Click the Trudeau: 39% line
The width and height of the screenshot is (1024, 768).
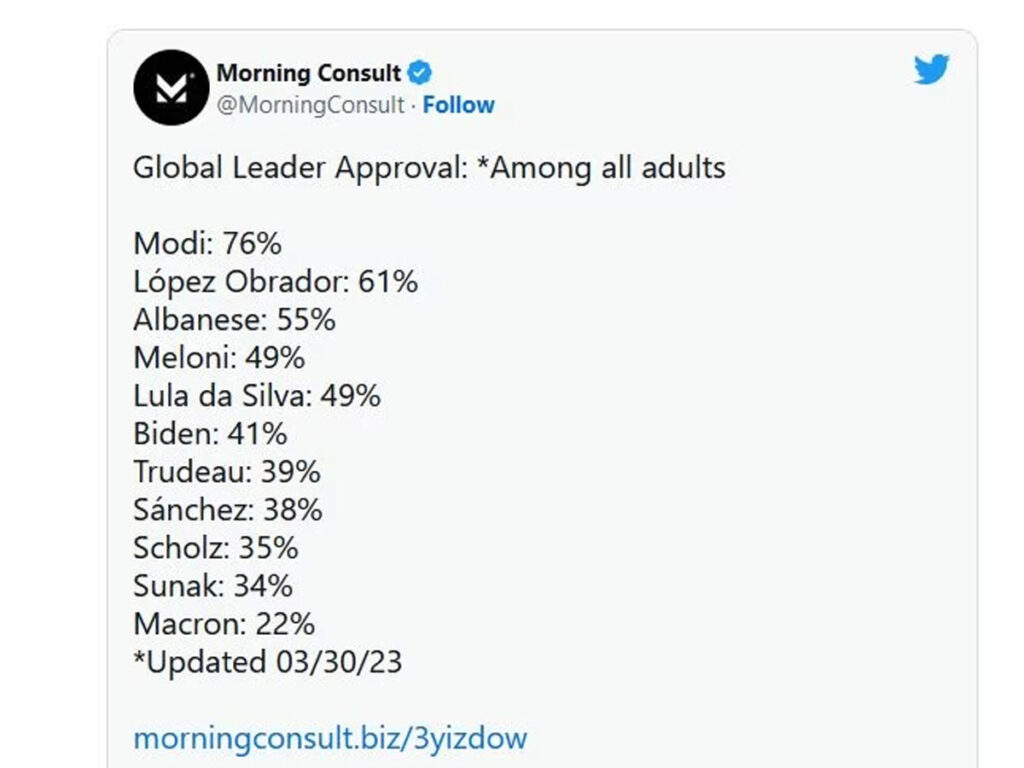(227, 472)
